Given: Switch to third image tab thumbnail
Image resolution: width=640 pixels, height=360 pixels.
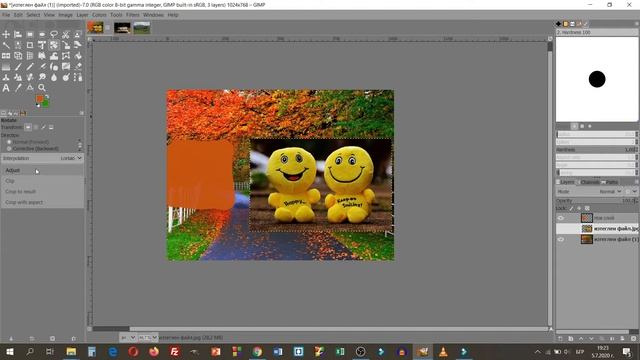Looking at the screenshot, I should pyautogui.click(x=142, y=28).
